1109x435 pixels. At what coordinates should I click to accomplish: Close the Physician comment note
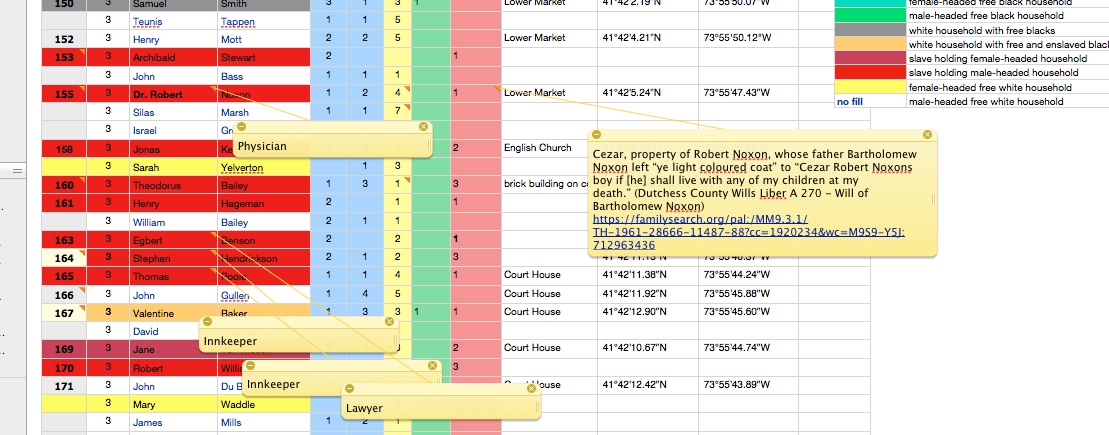[423, 127]
